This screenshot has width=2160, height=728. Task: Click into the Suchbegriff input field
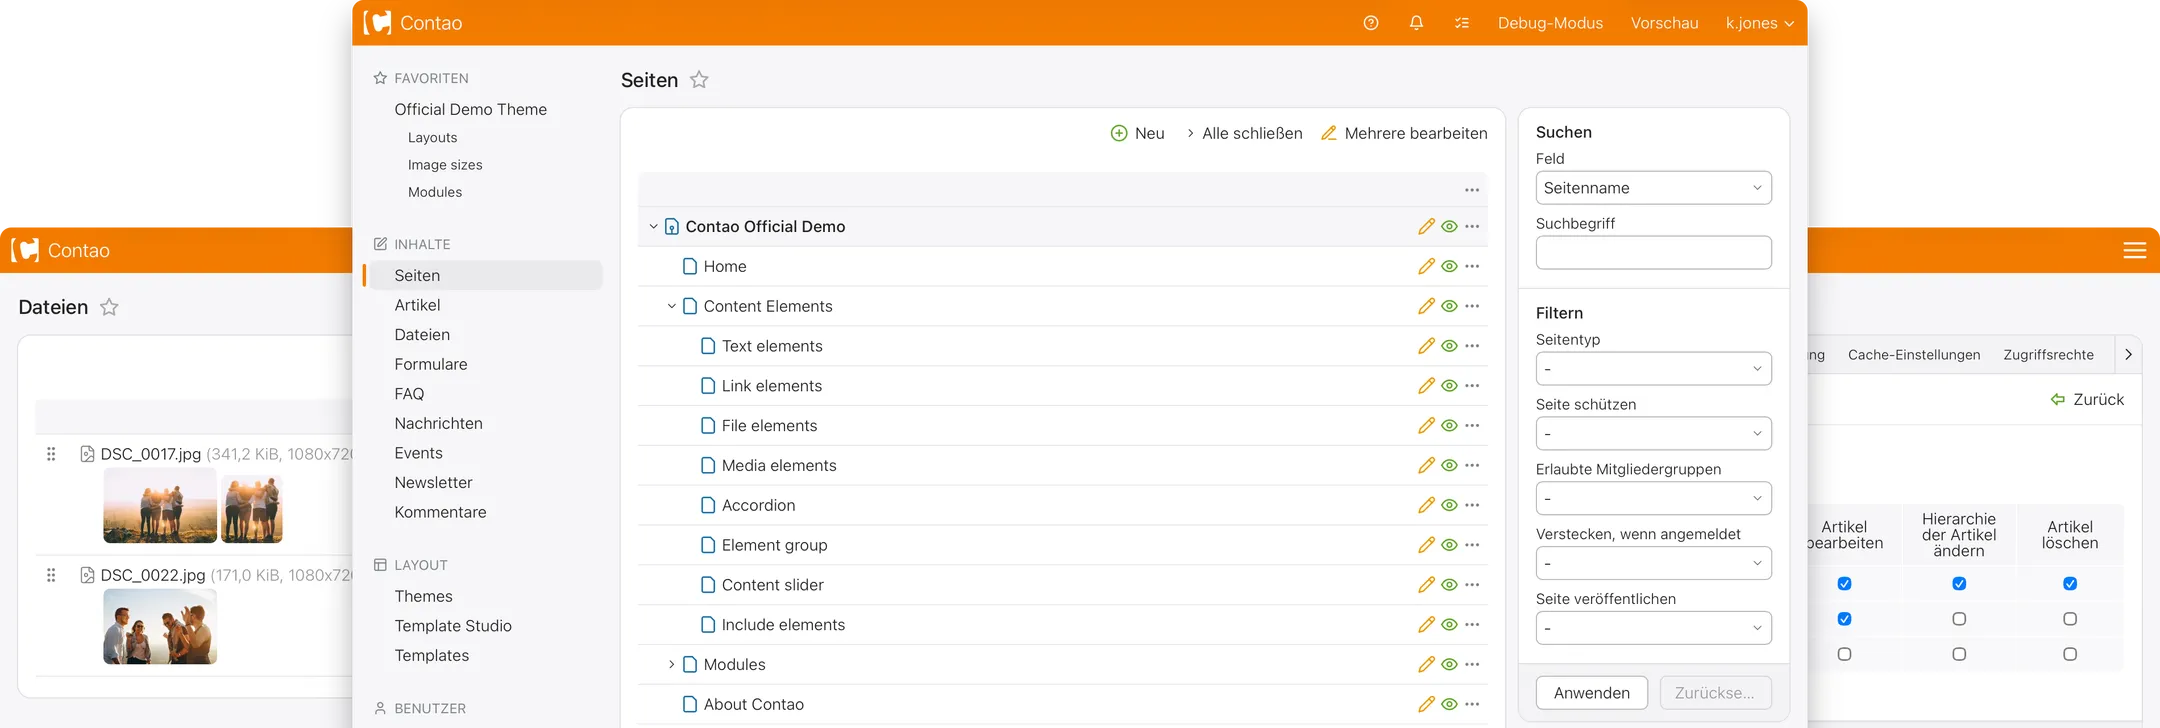coord(1654,253)
